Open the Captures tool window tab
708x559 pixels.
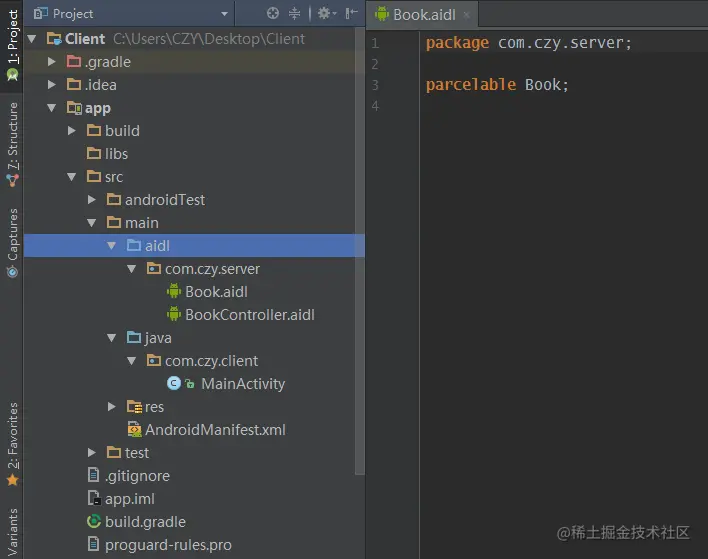[x=12, y=243]
